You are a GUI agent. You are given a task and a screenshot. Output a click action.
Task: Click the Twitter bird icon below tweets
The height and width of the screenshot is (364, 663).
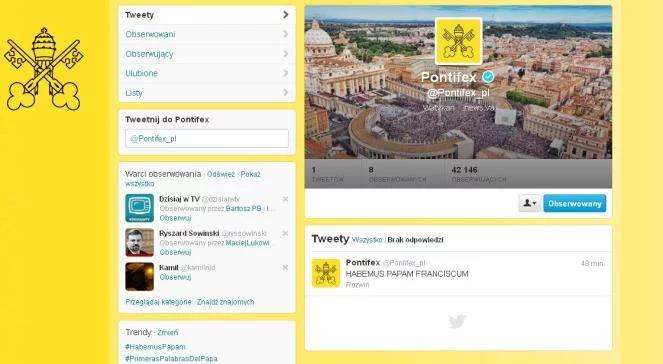pyautogui.click(x=457, y=321)
